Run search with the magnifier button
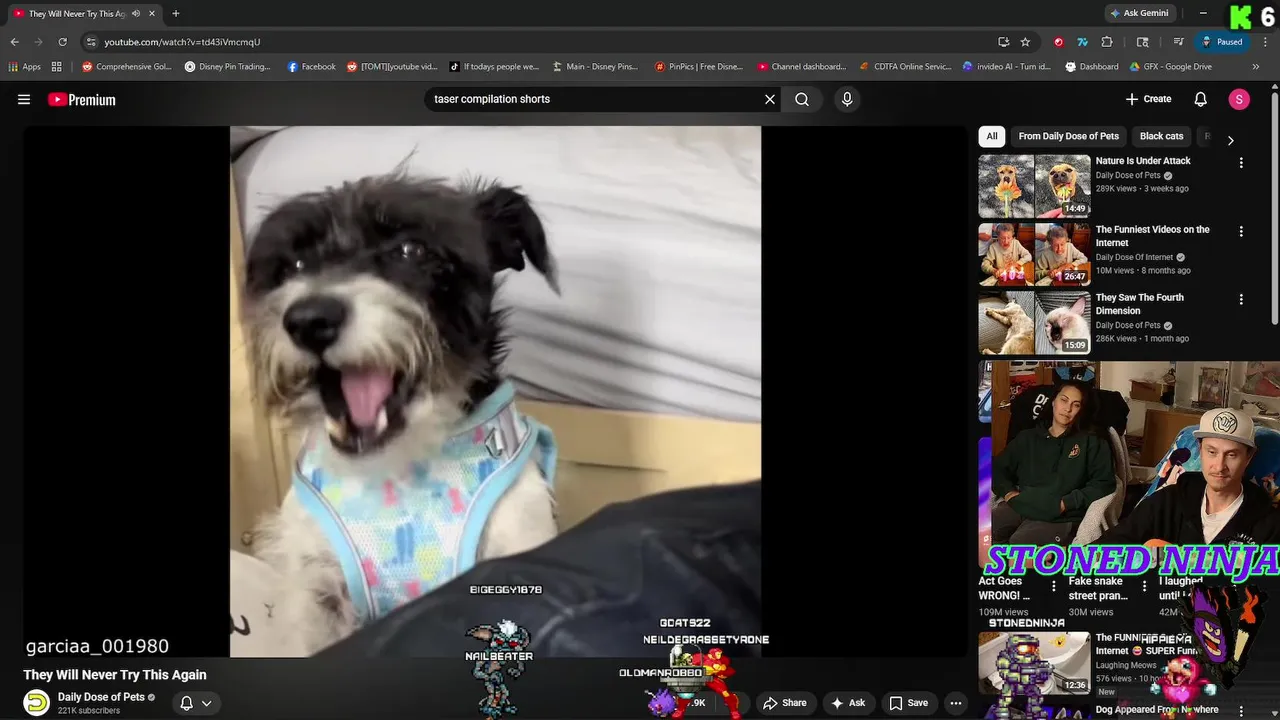The height and width of the screenshot is (720, 1280). coord(802,99)
